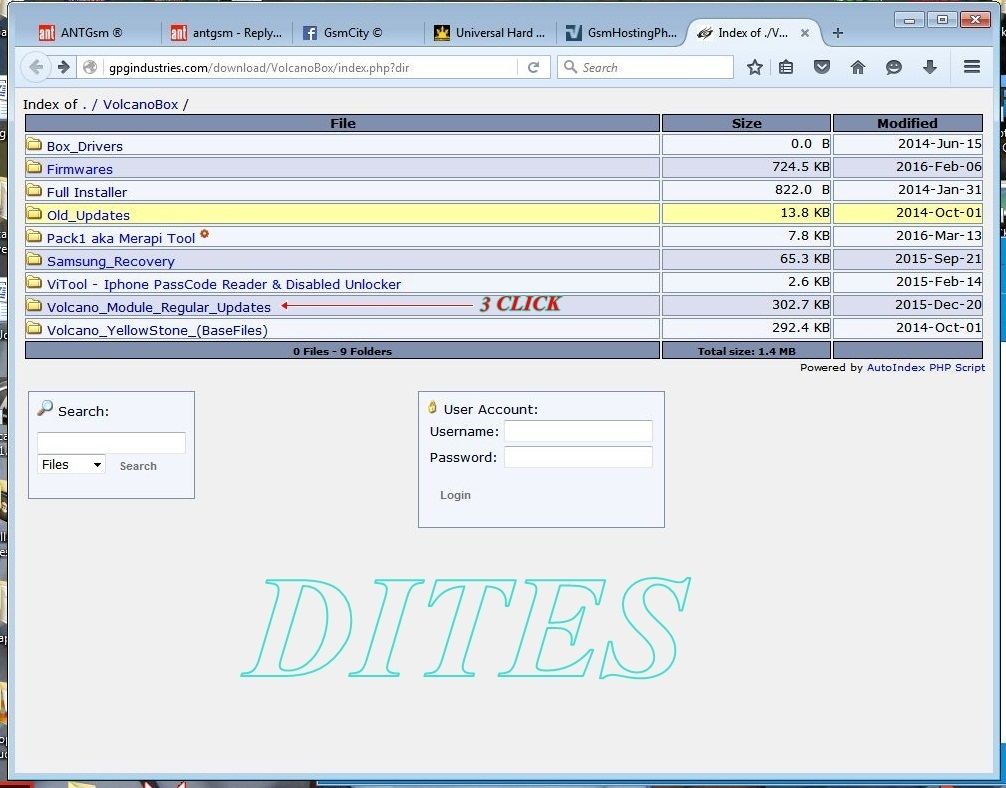Click the 0 Files - 9 Folders footer

[343, 351]
